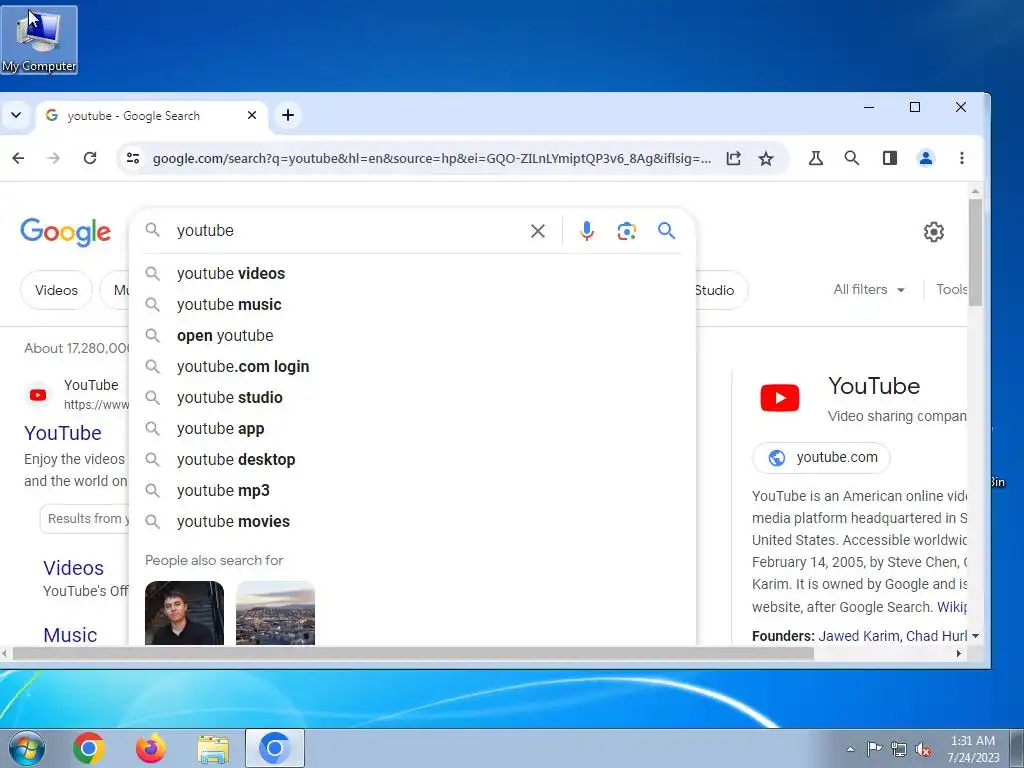The height and width of the screenshot is (768, 1024).
Task: Launch Google Chrome from taskbar
Action: coord(89,748)
